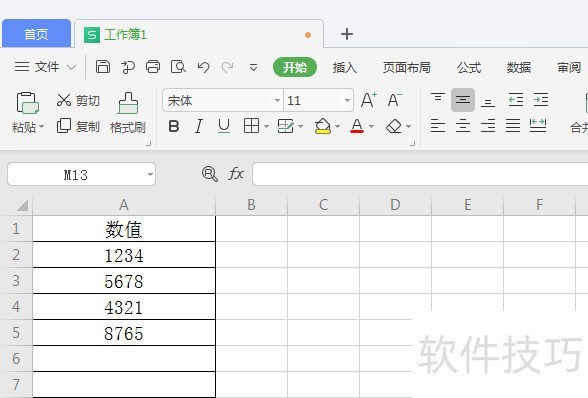Image resolution: width=588 pixels, height=398 pixels.
Task: Click the 开始 ribbon tab
Action: tap(295, 68)
